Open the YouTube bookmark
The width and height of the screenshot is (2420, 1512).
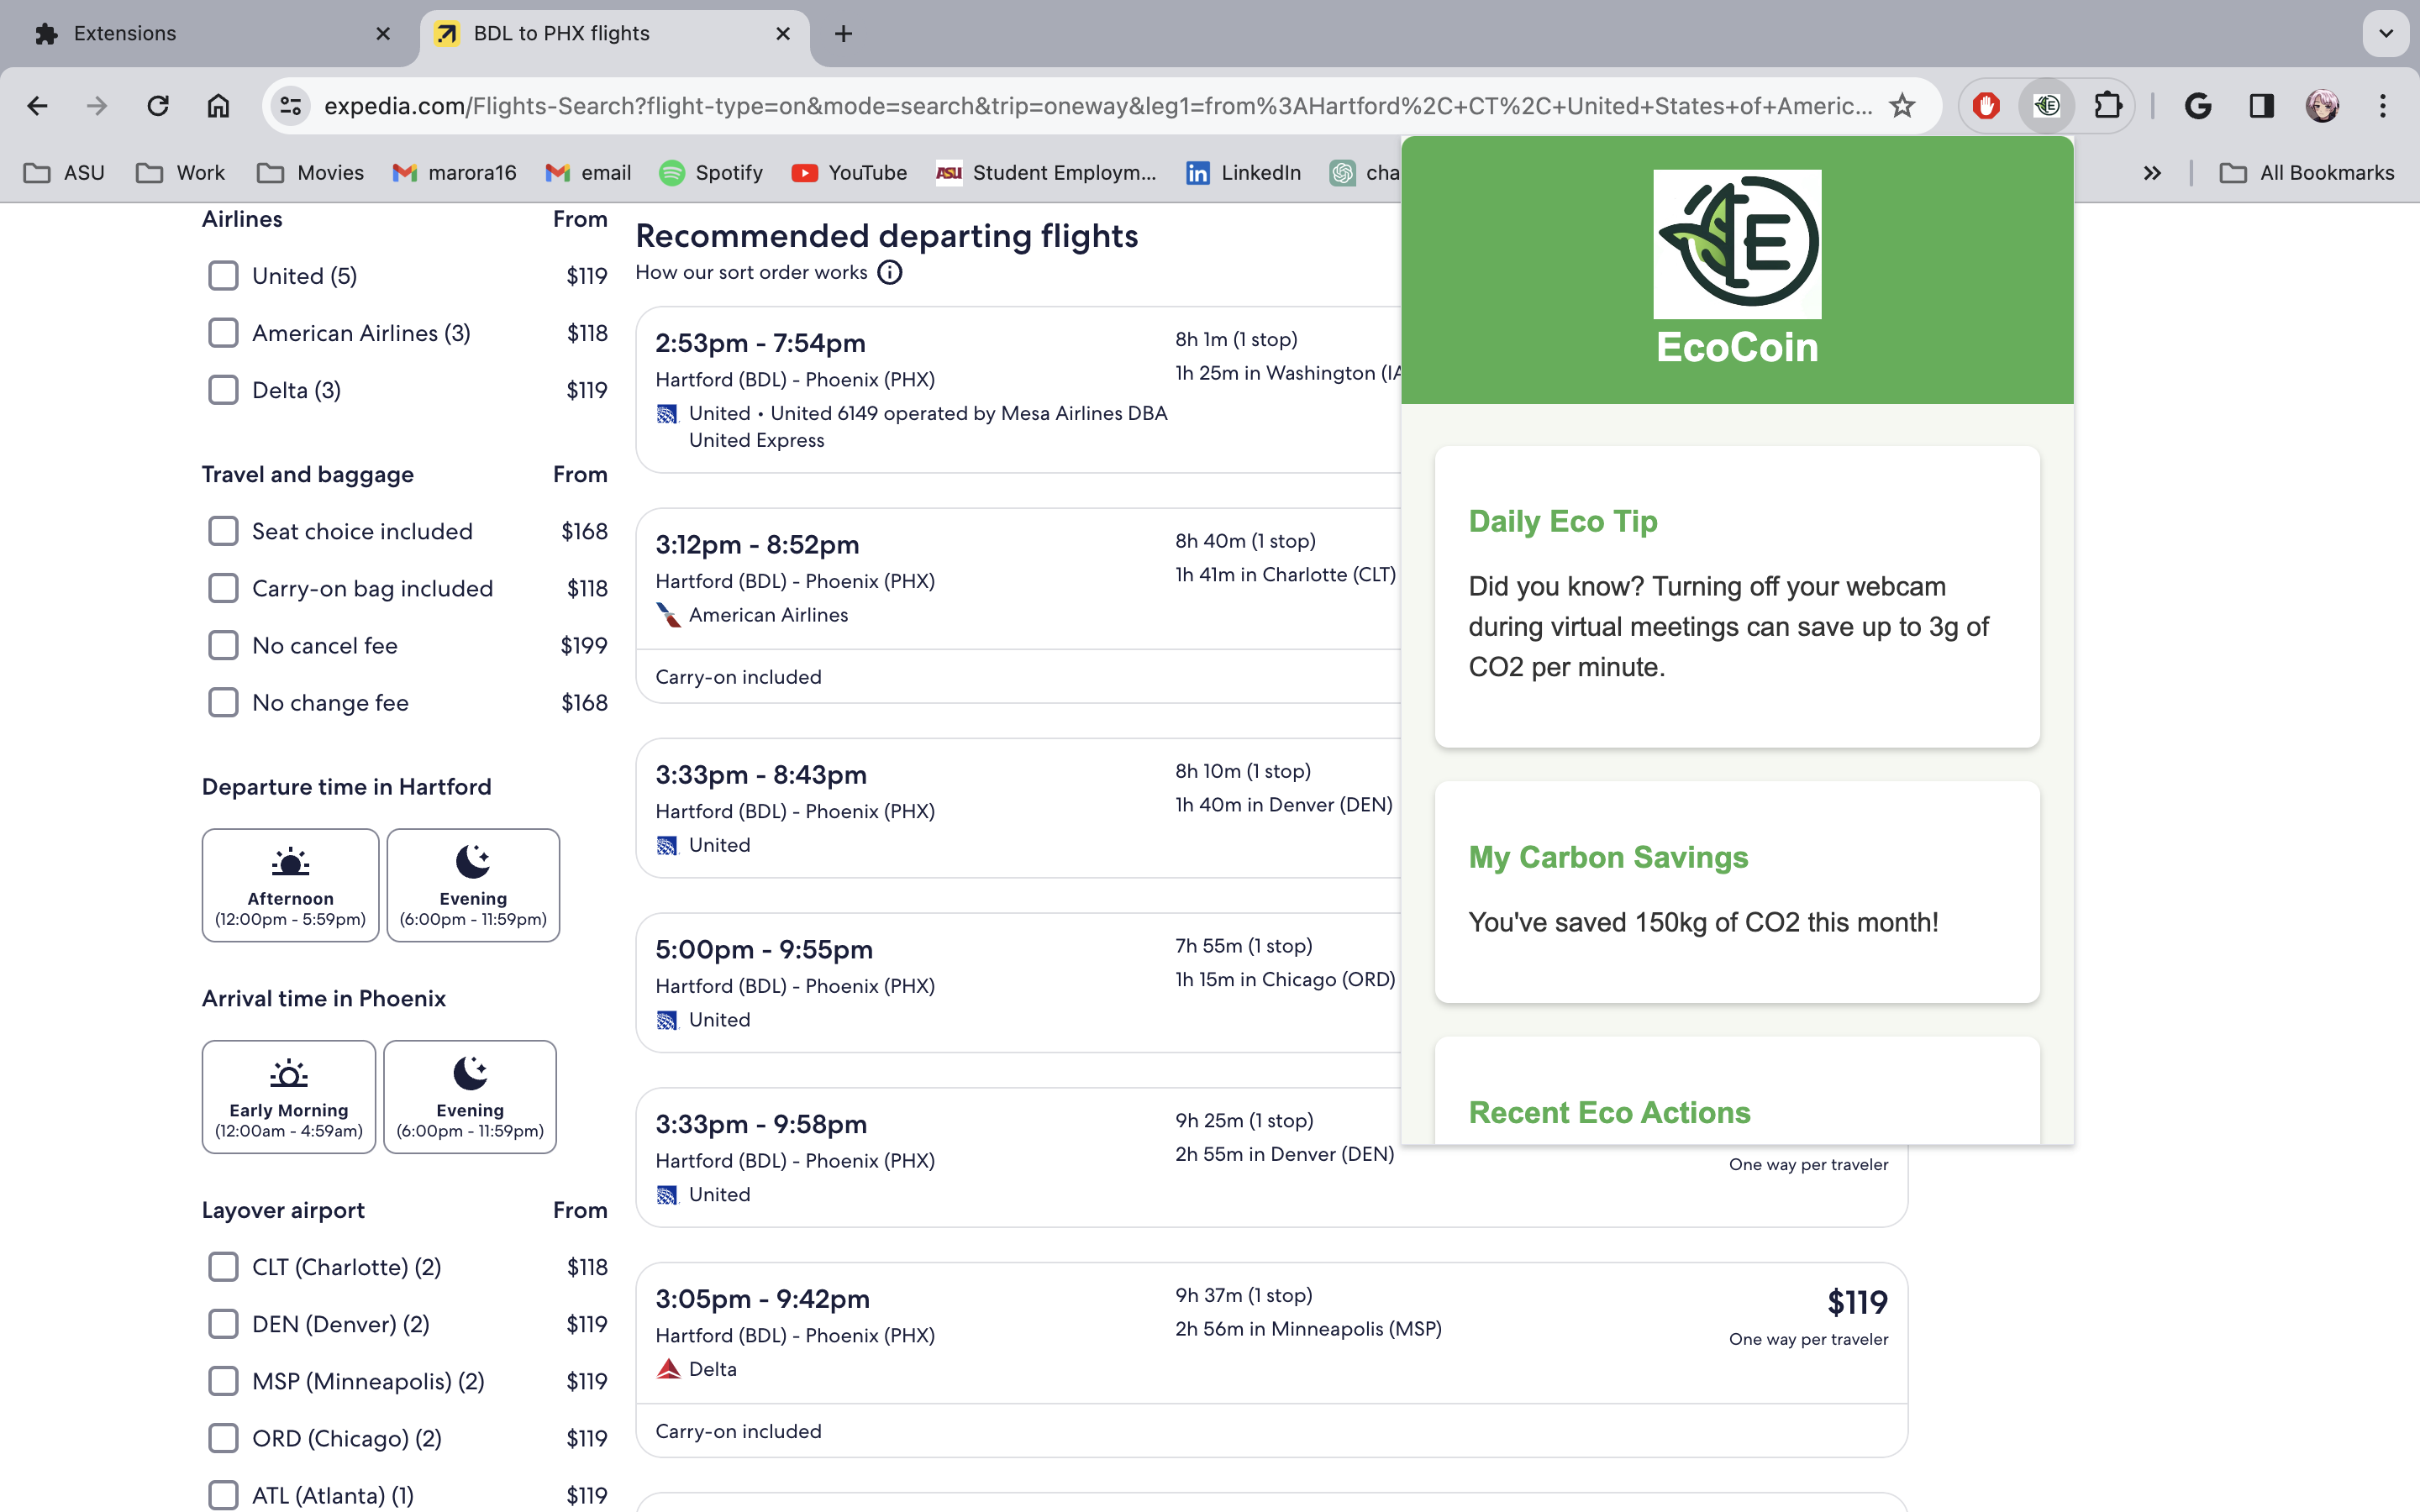(x=849, y=173)
